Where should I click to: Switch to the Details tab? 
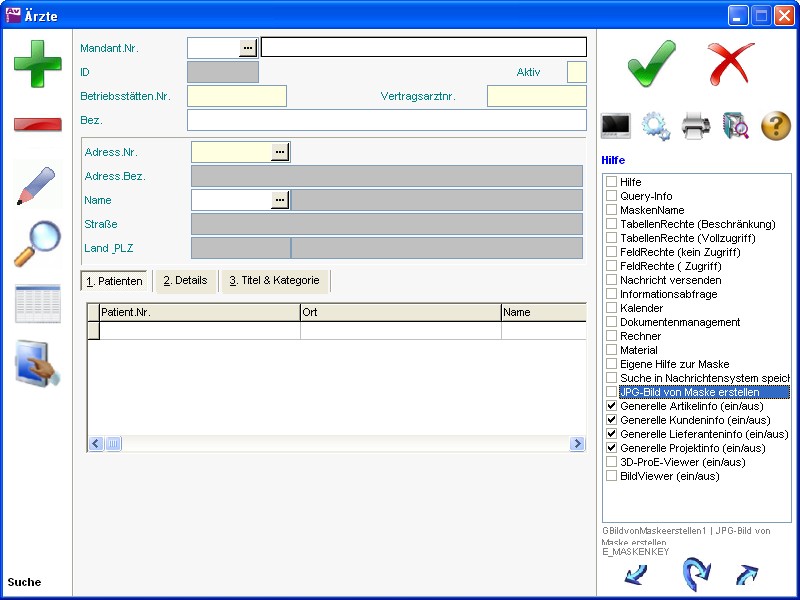pos(185,281)
